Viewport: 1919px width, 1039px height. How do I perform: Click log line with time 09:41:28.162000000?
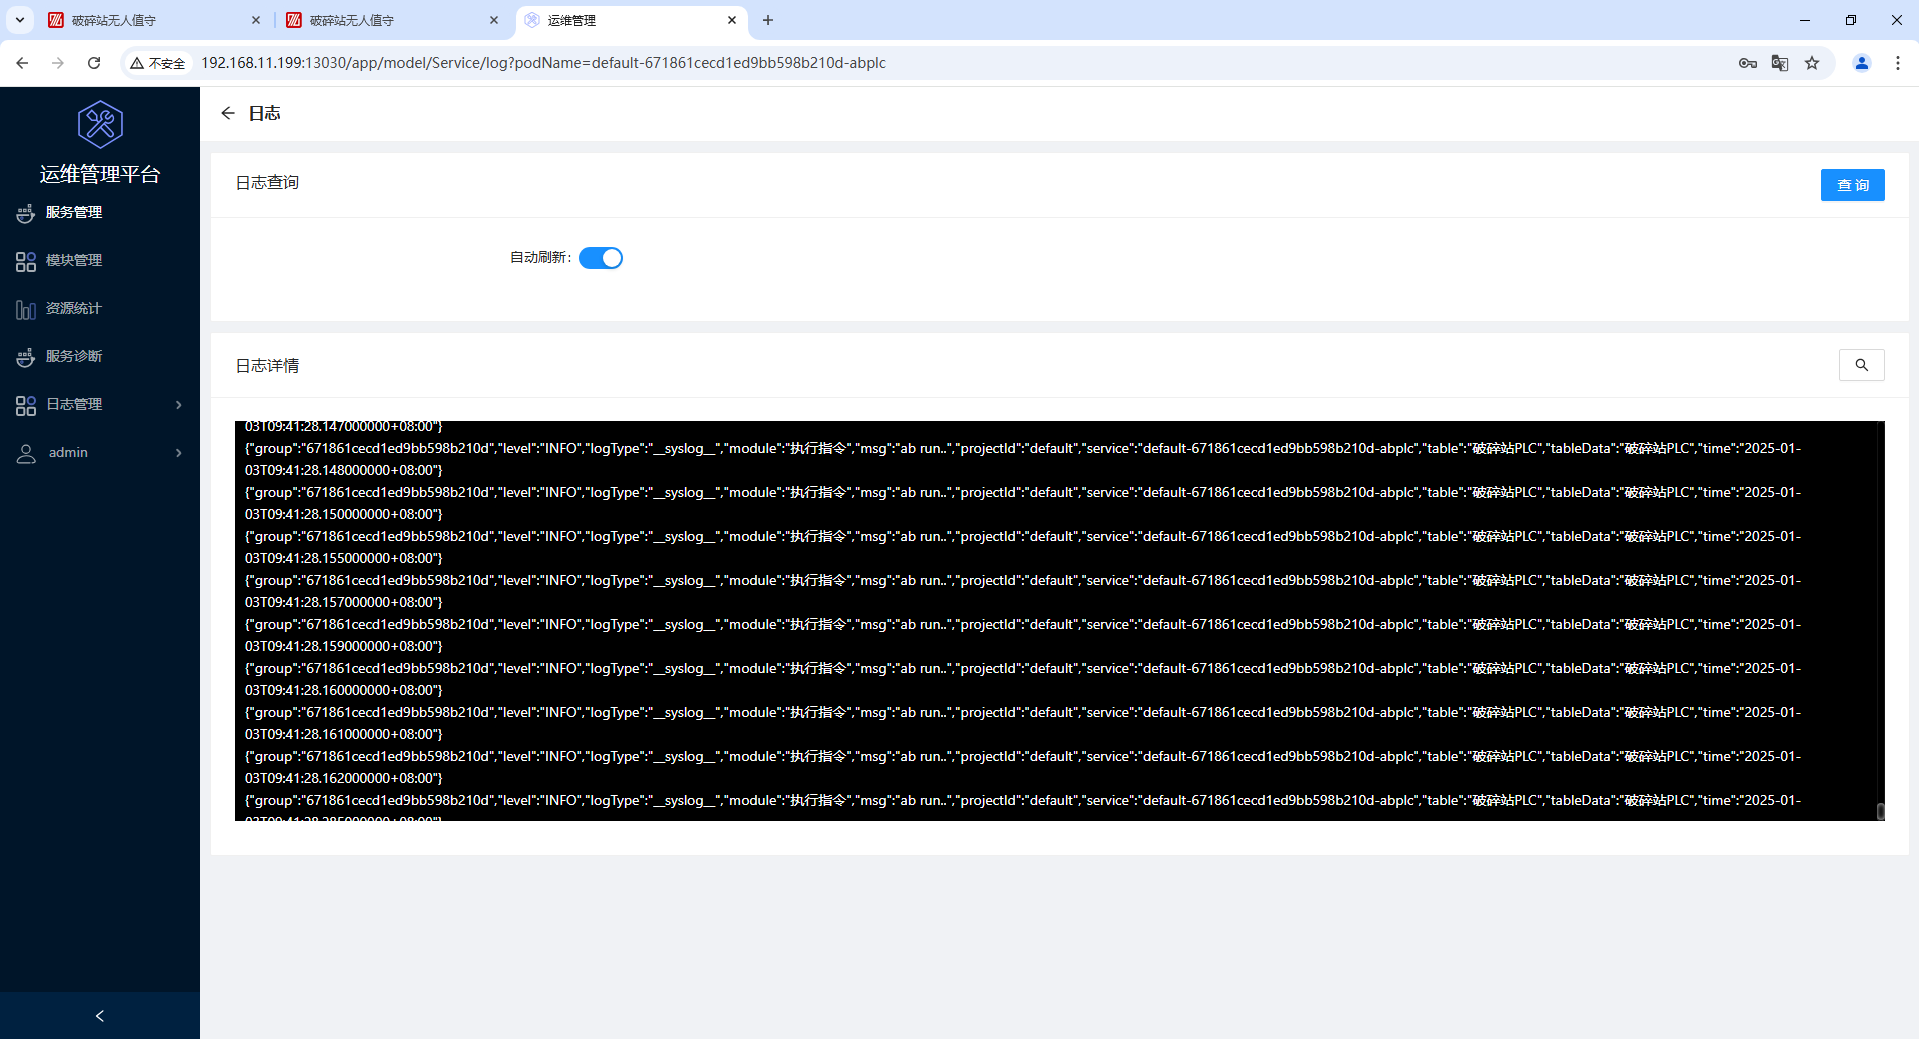tap(1023, 767)
